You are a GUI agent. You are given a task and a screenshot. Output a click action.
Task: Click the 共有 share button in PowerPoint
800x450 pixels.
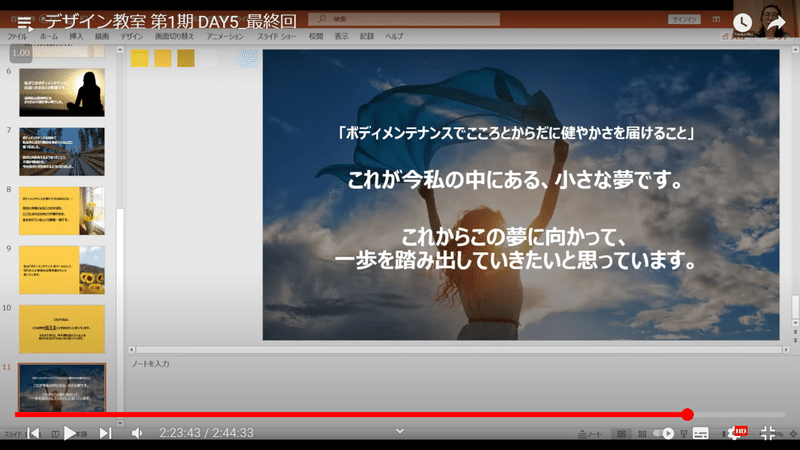tap(735, 36)
